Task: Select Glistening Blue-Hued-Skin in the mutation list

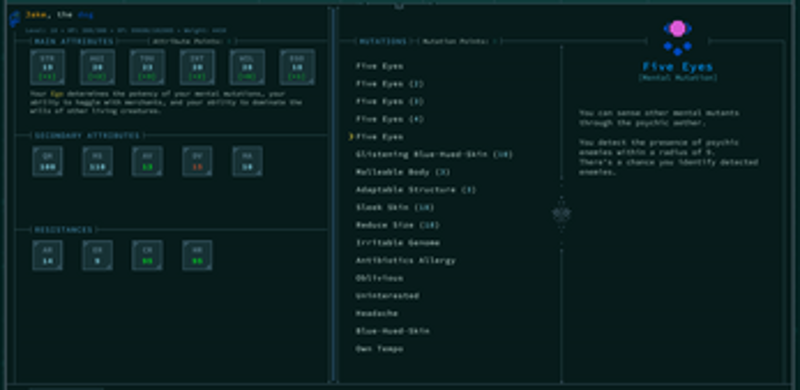Action: click(434, 154)
